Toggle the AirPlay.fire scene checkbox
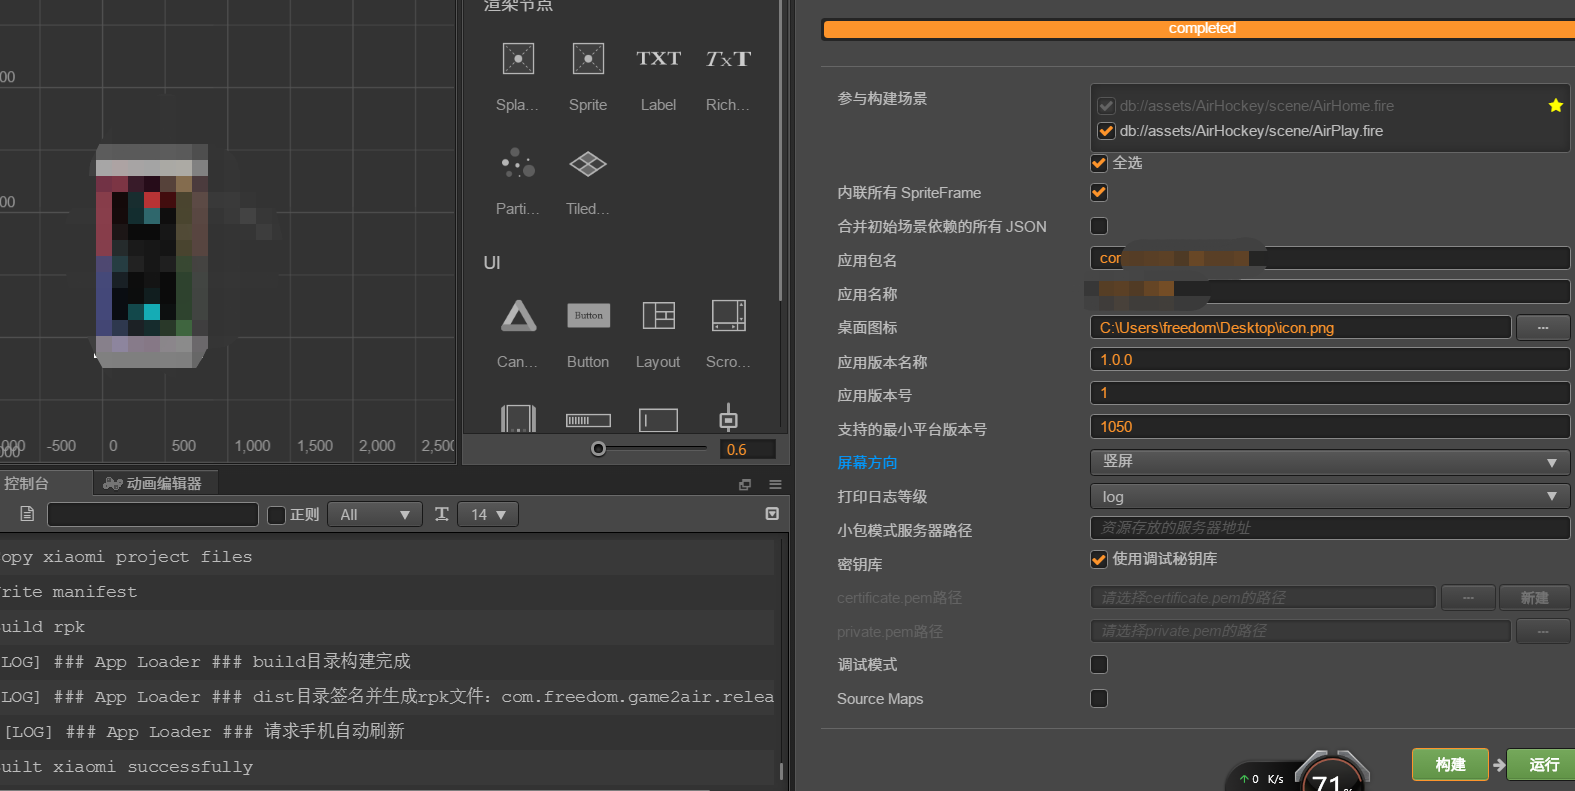Viewport: 1575px width, 791px height. (x=1106, y=131)
